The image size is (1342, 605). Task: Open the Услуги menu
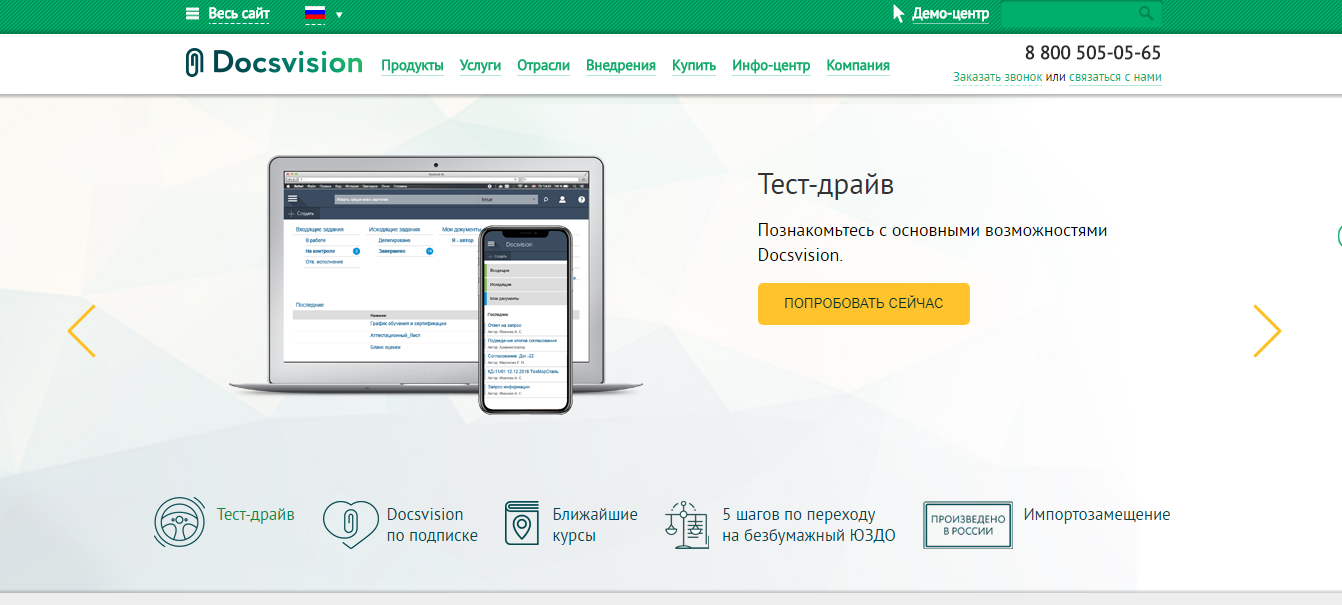click(480, 66)
